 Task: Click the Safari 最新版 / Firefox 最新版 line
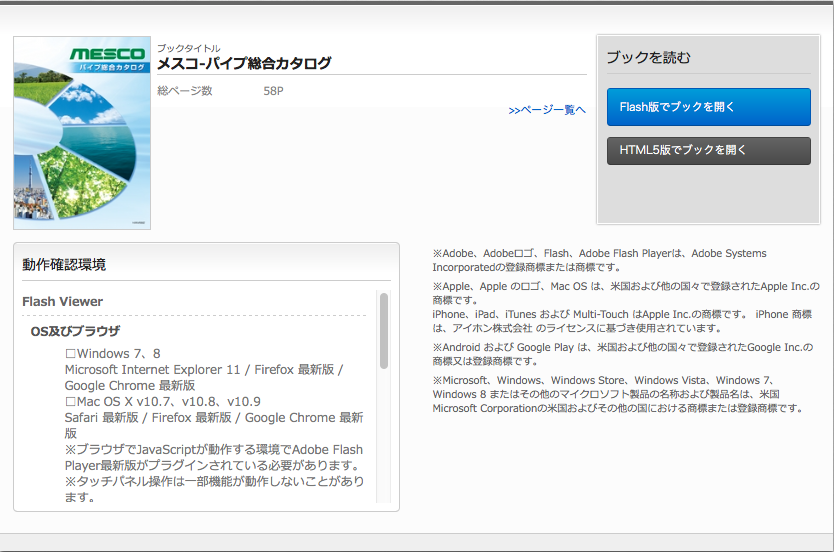click(214, 425)
